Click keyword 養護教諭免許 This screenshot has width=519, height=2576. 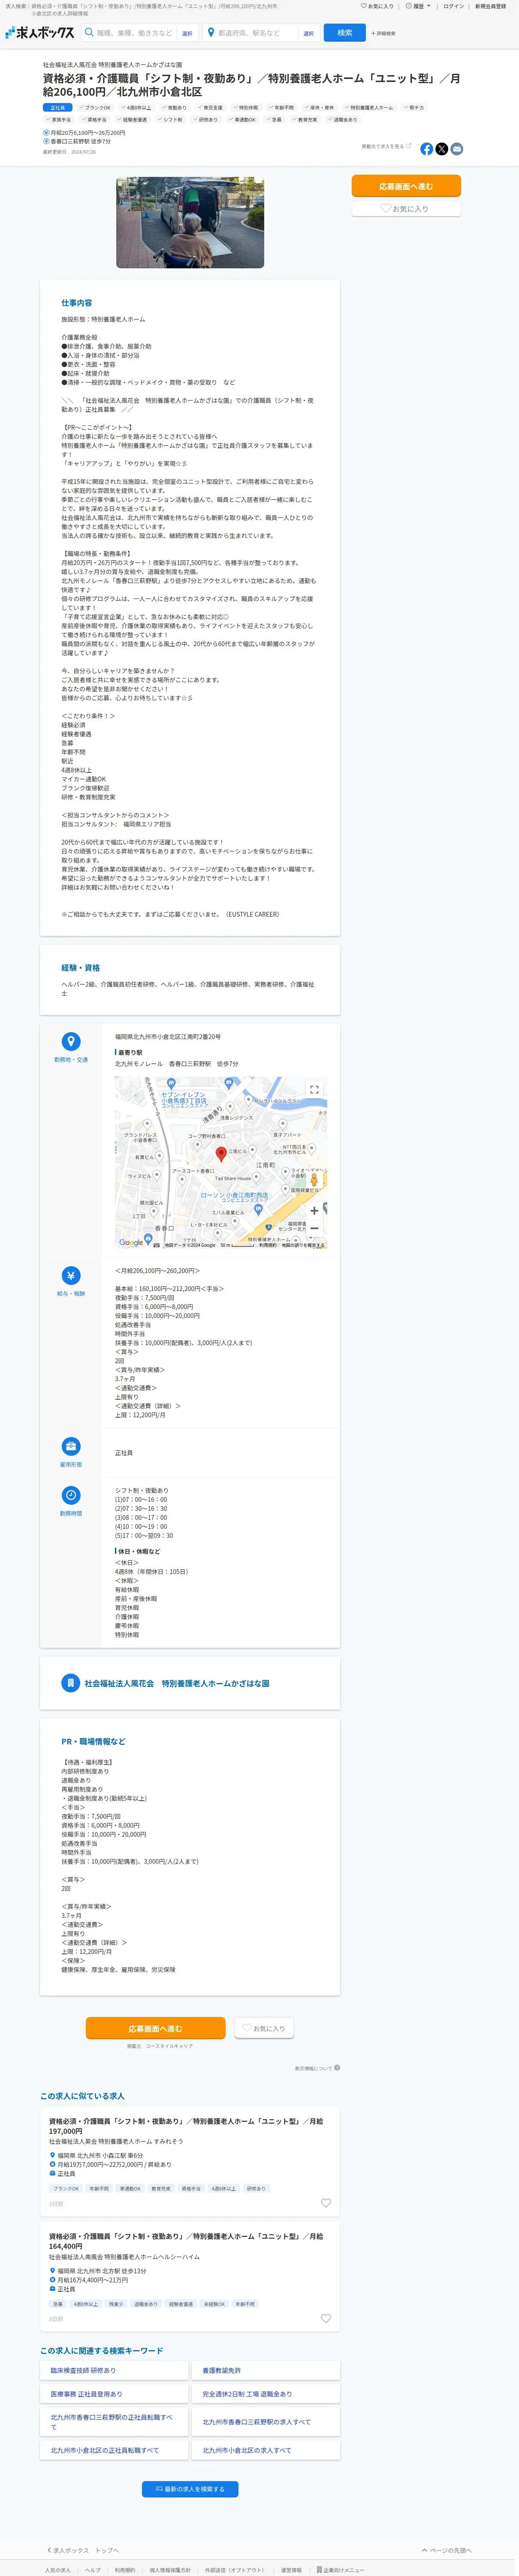coord(265,2370)
